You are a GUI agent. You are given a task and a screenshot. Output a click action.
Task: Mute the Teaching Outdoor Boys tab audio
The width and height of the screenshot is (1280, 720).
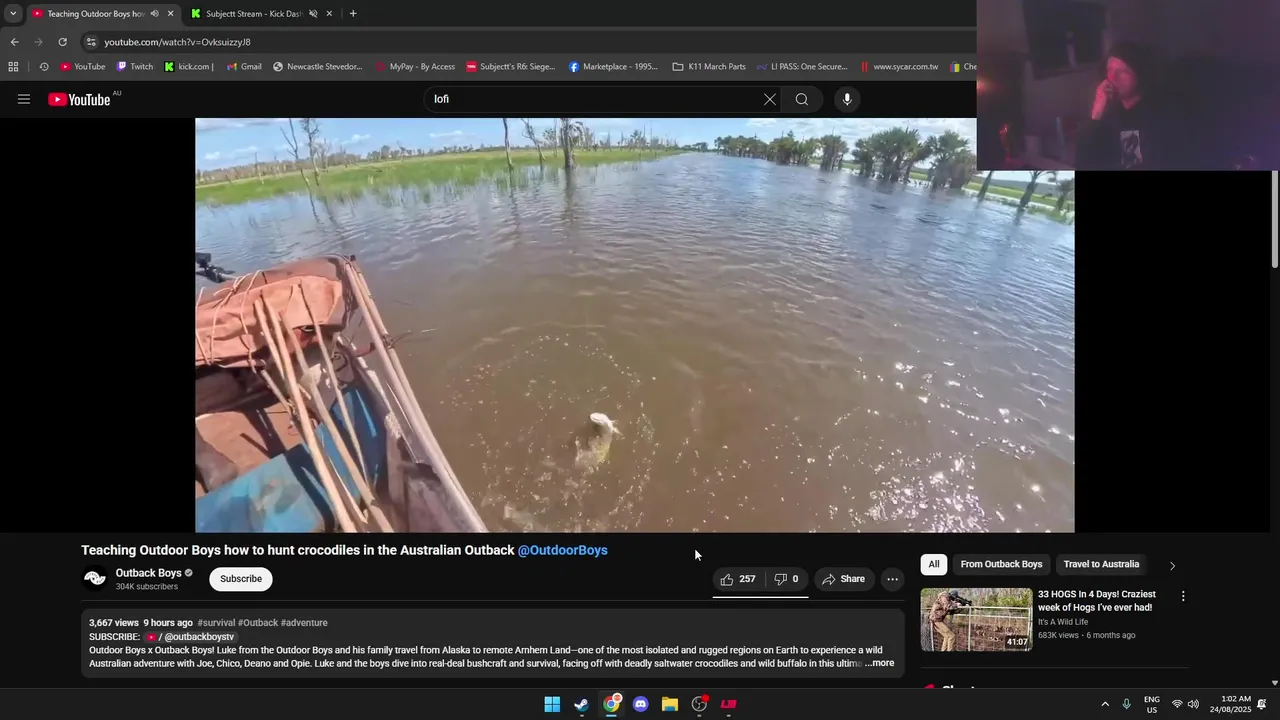click(x=154, y=14)
